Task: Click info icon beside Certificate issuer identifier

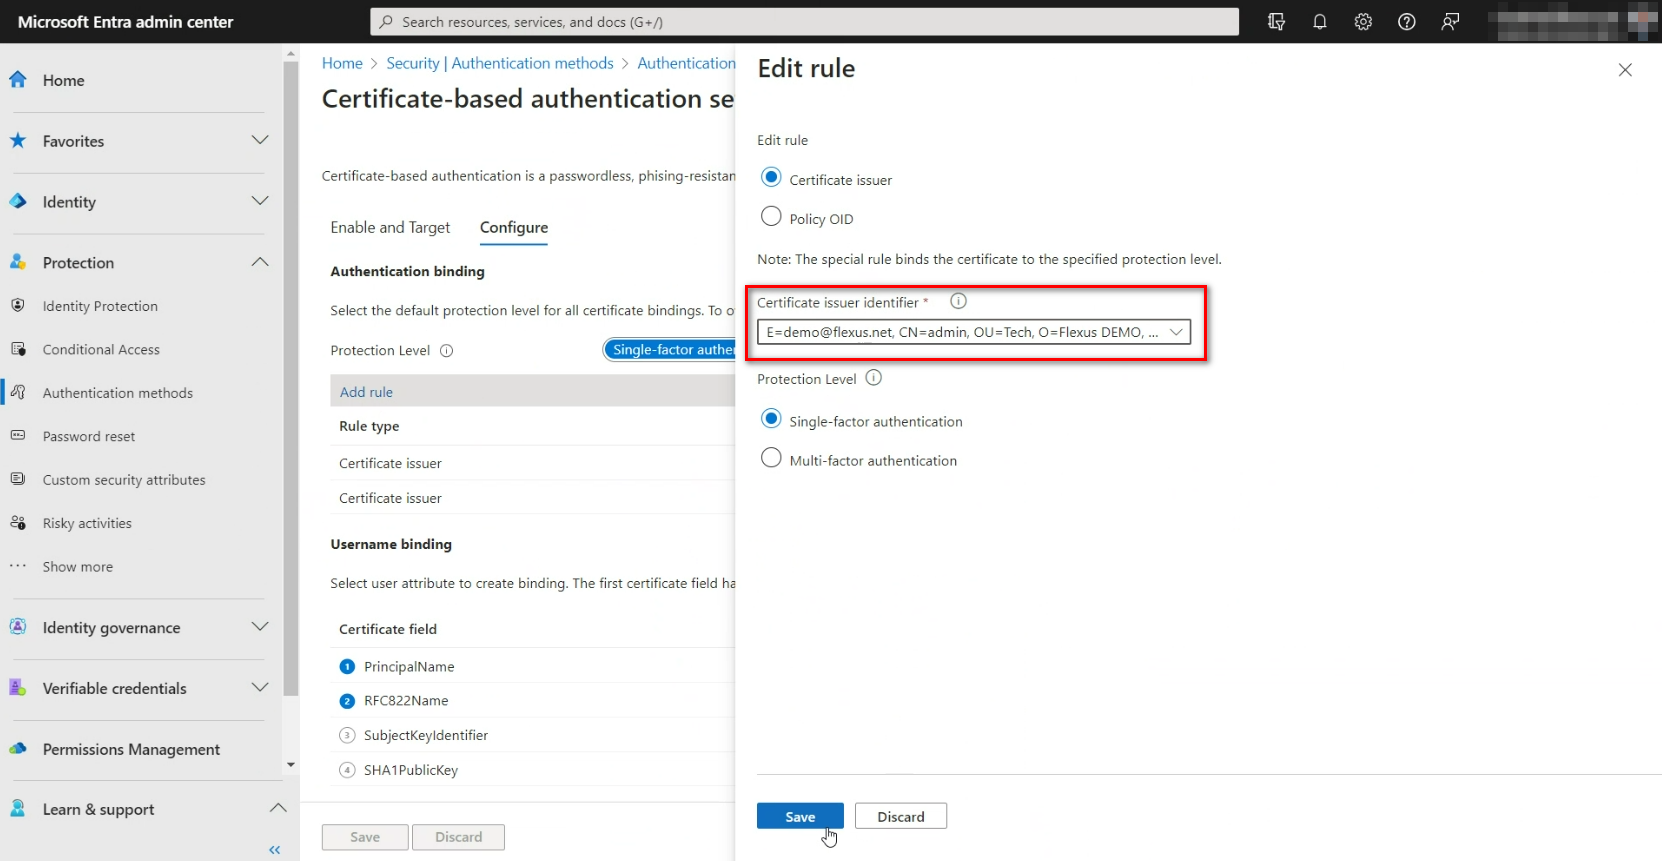Action: [x=958, y=301]
